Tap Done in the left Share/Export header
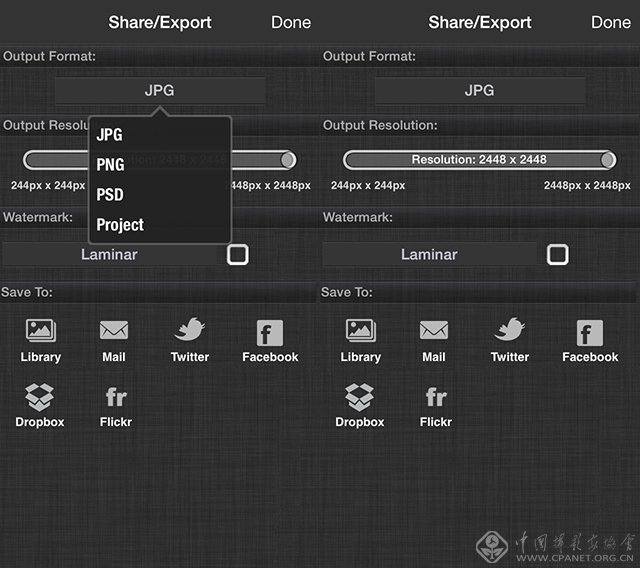640x568 pixels. point(291,22)
